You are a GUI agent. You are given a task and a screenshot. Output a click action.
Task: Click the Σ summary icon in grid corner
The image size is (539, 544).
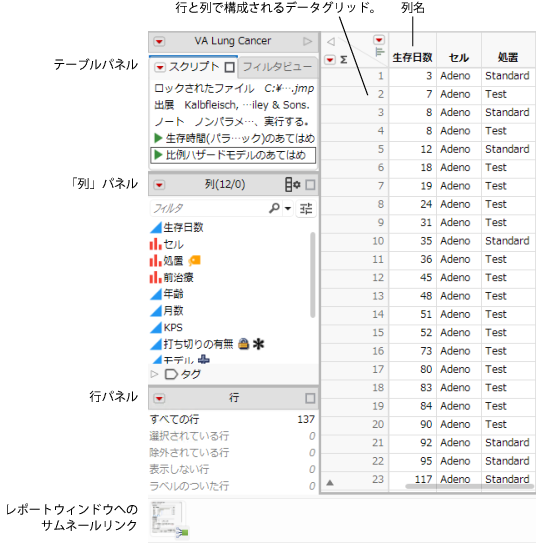click(x=343, y=60)
